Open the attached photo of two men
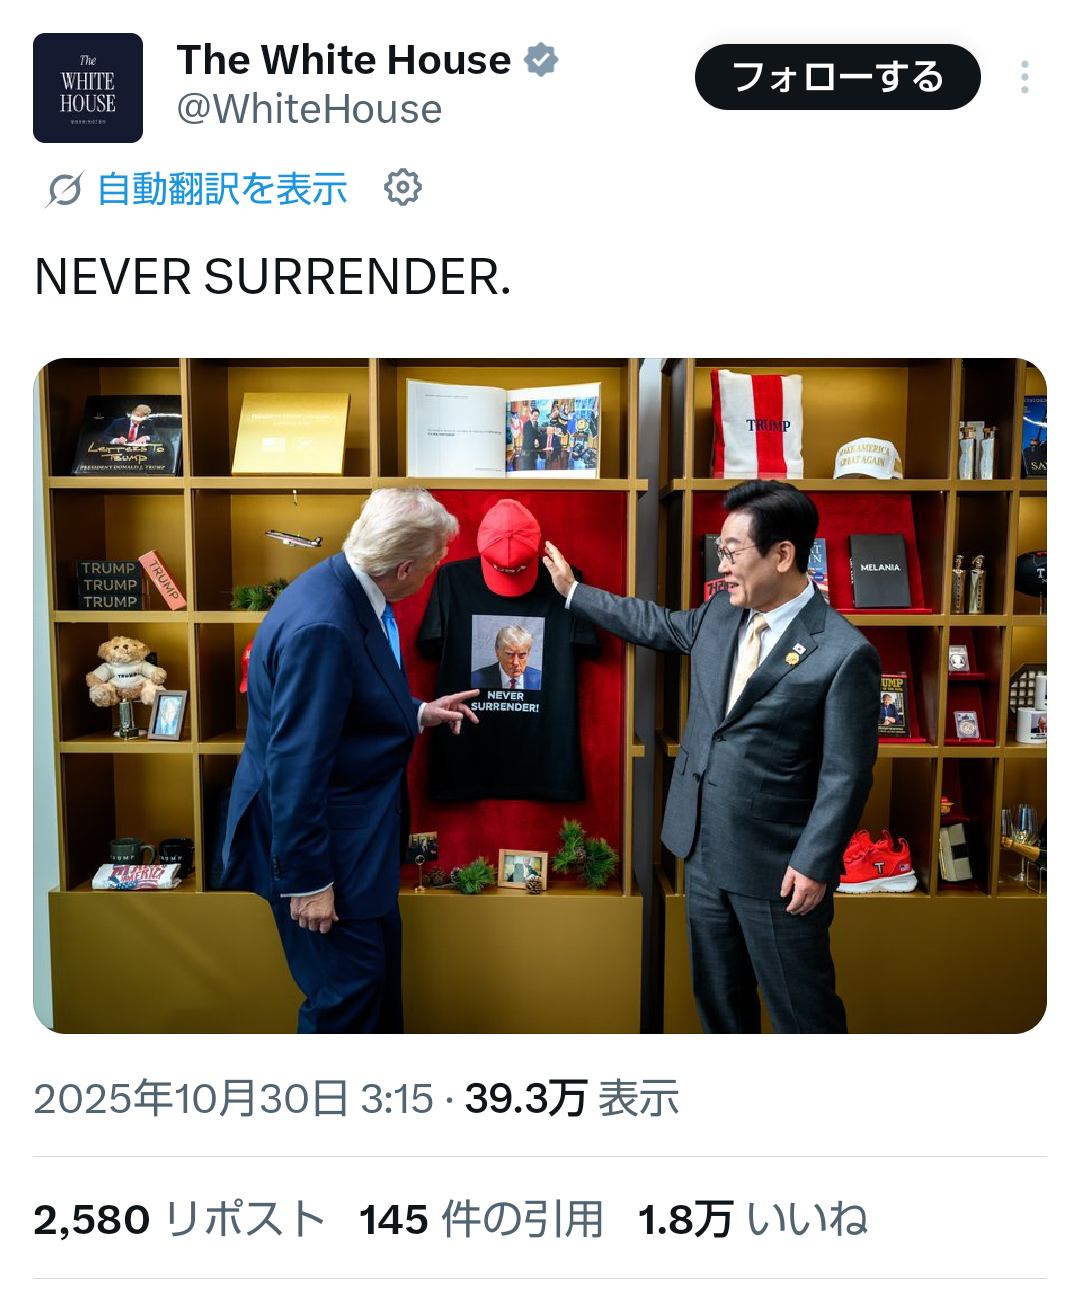Viewport: 1080px width, 1298px height. pyautogui.click(x=540, y=696)
